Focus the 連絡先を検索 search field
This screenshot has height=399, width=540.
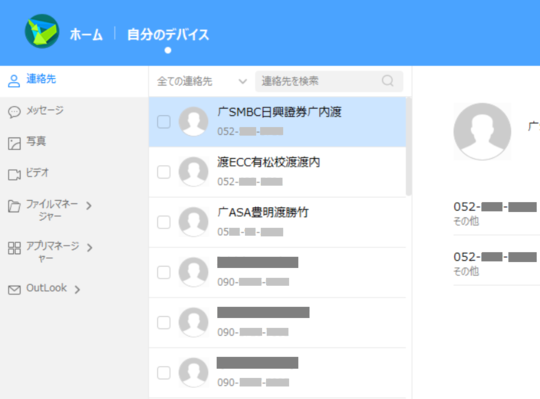click(x=329, y=81)
